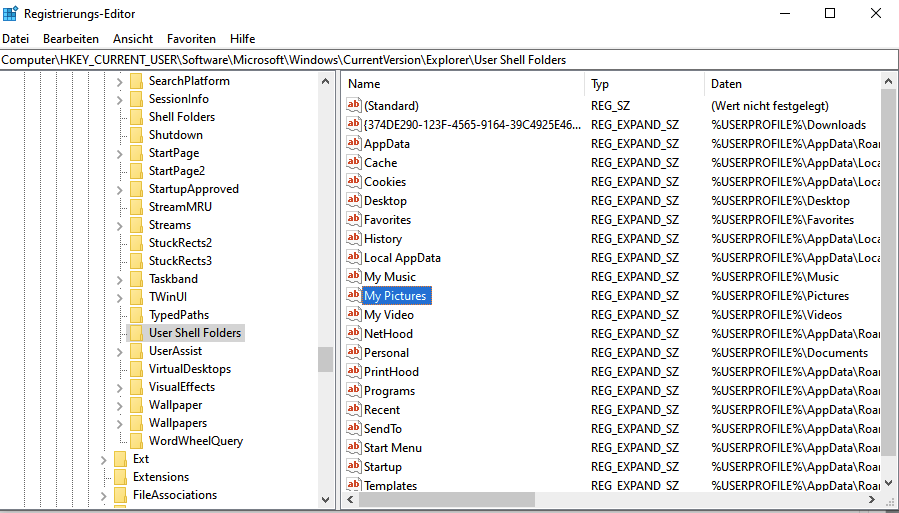
Task: Click the ab icon next to History
Action: (x=354, y=238)
